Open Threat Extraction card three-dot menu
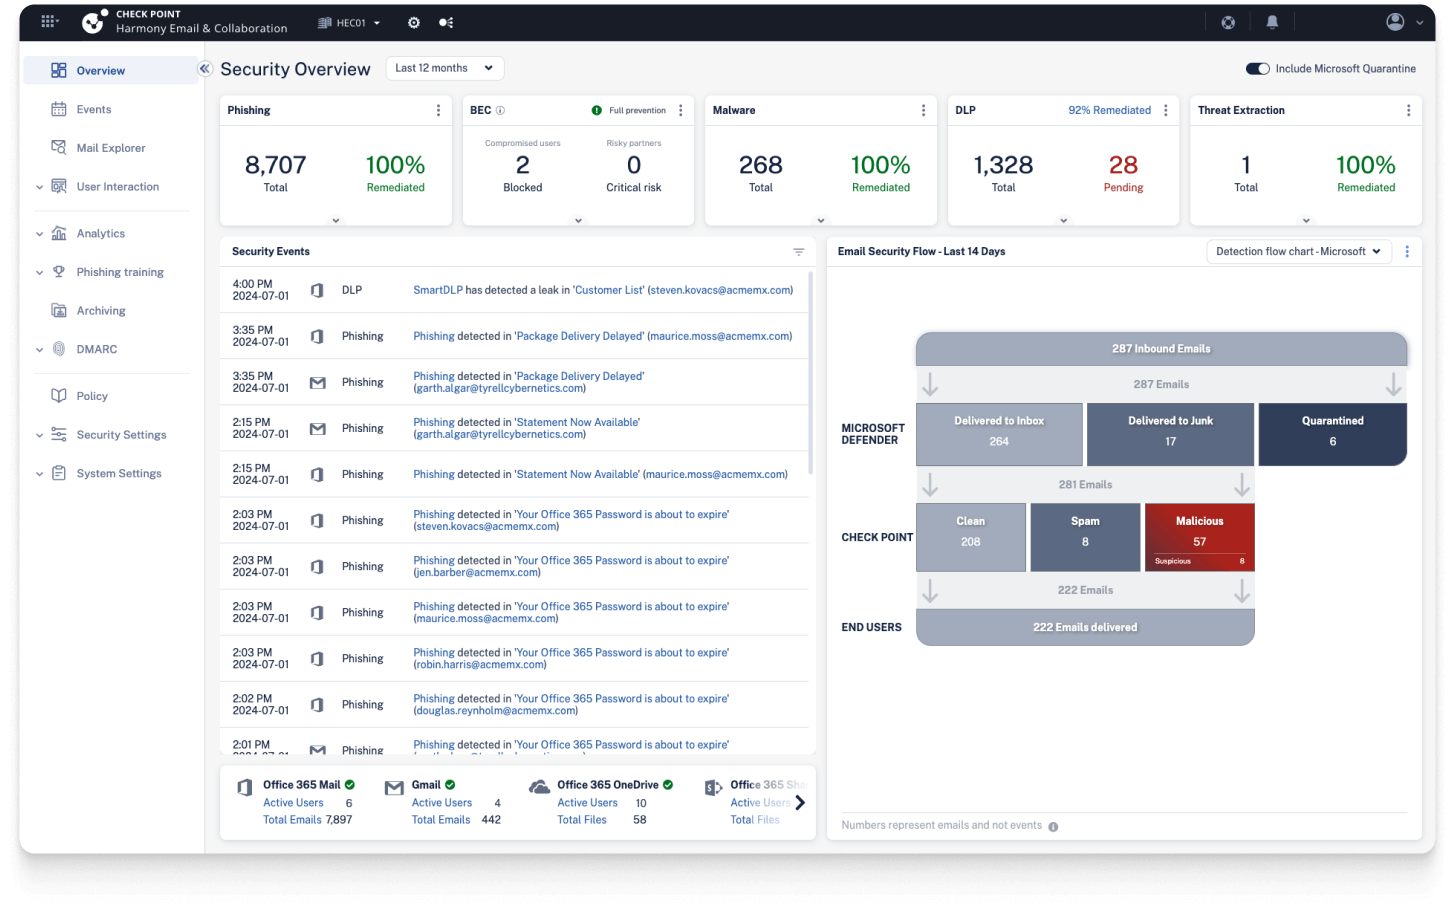1455x923 pixels. [x=1408, y=110]
